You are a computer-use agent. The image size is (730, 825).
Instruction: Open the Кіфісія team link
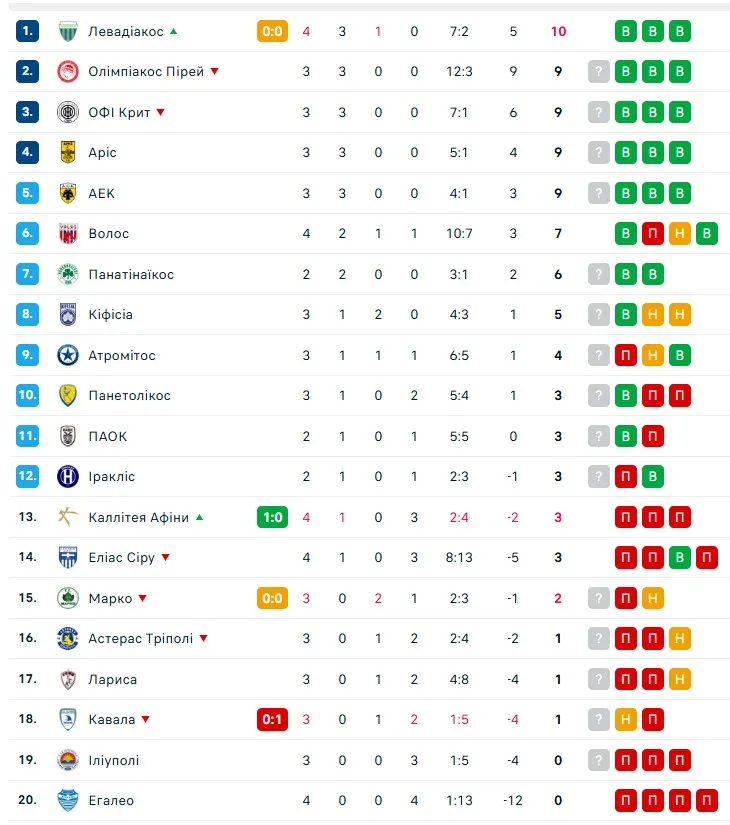110,315
